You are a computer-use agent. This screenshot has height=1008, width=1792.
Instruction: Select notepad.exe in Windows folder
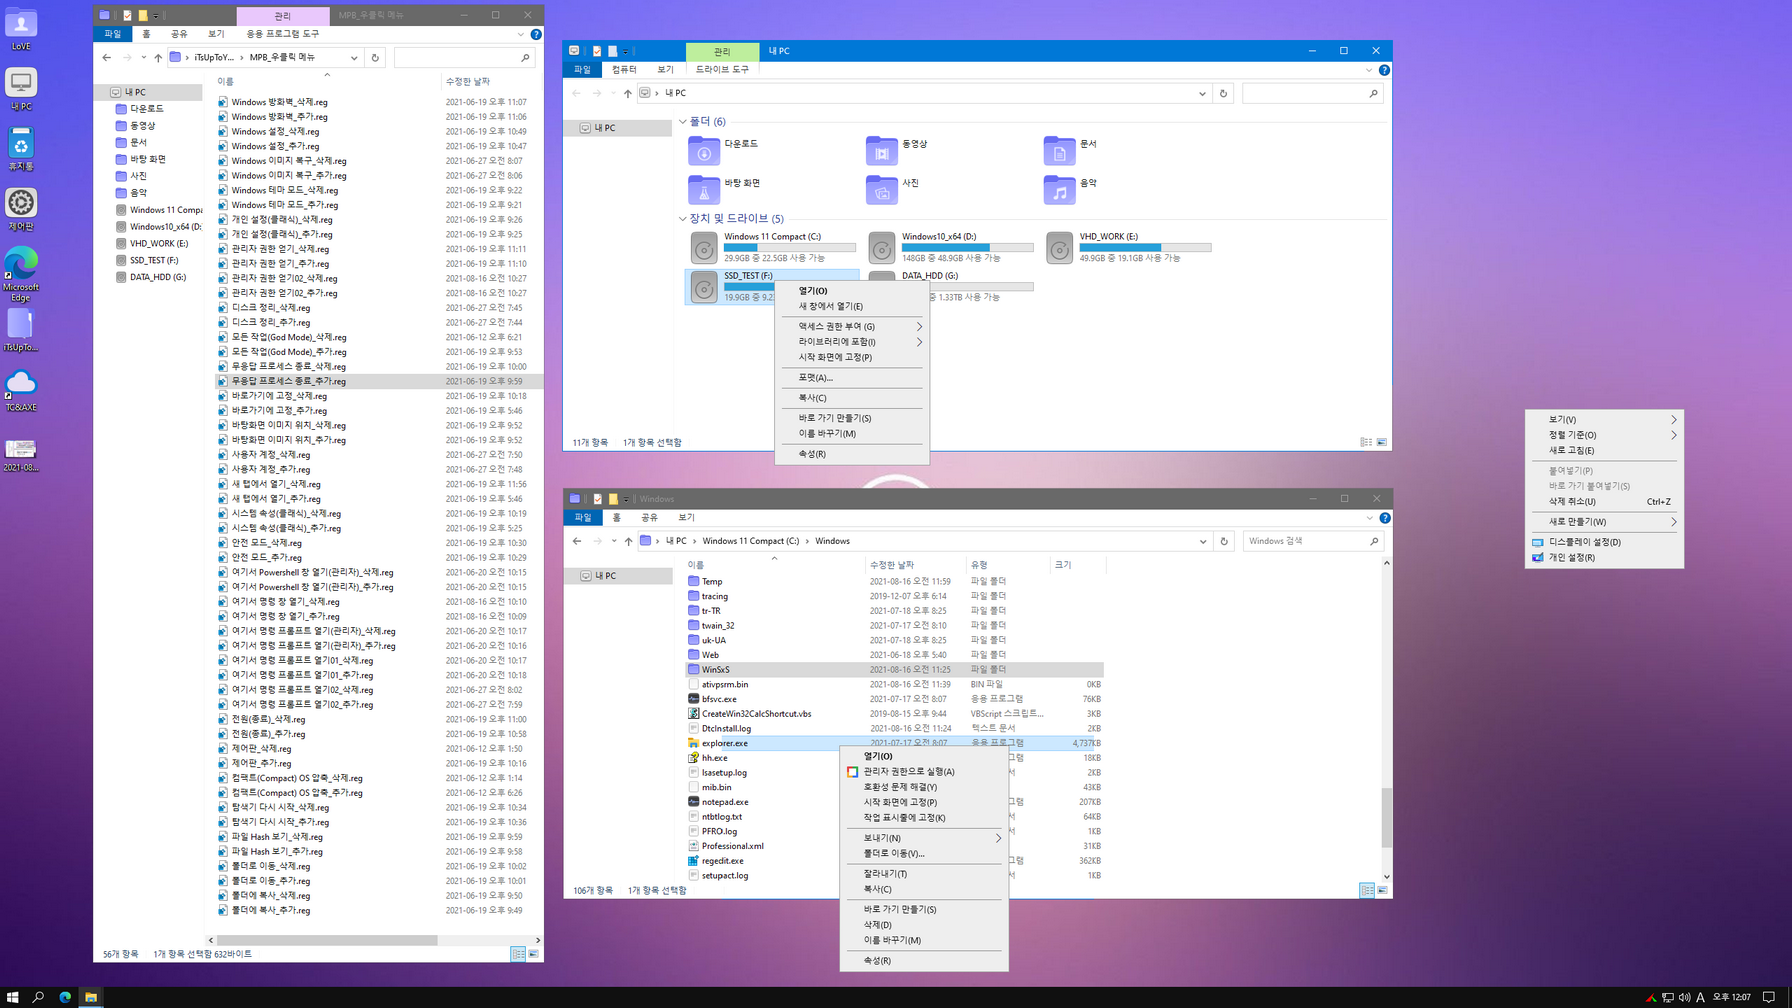point(725,802)
